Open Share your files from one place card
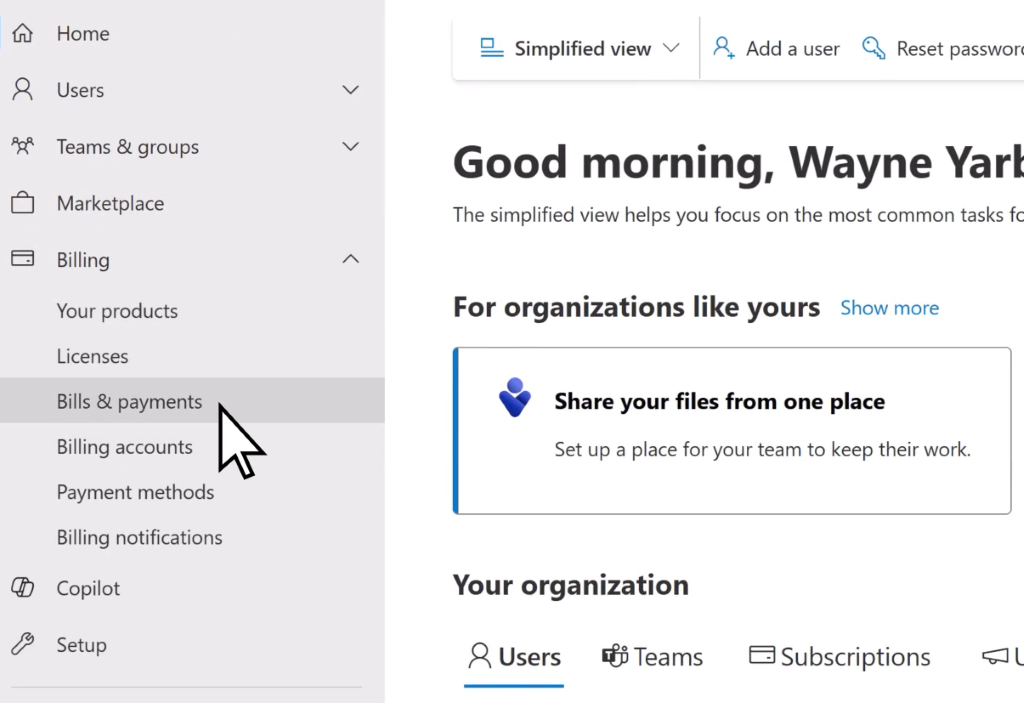Viewport: 1024px width, 703px height. pos(732,431)
